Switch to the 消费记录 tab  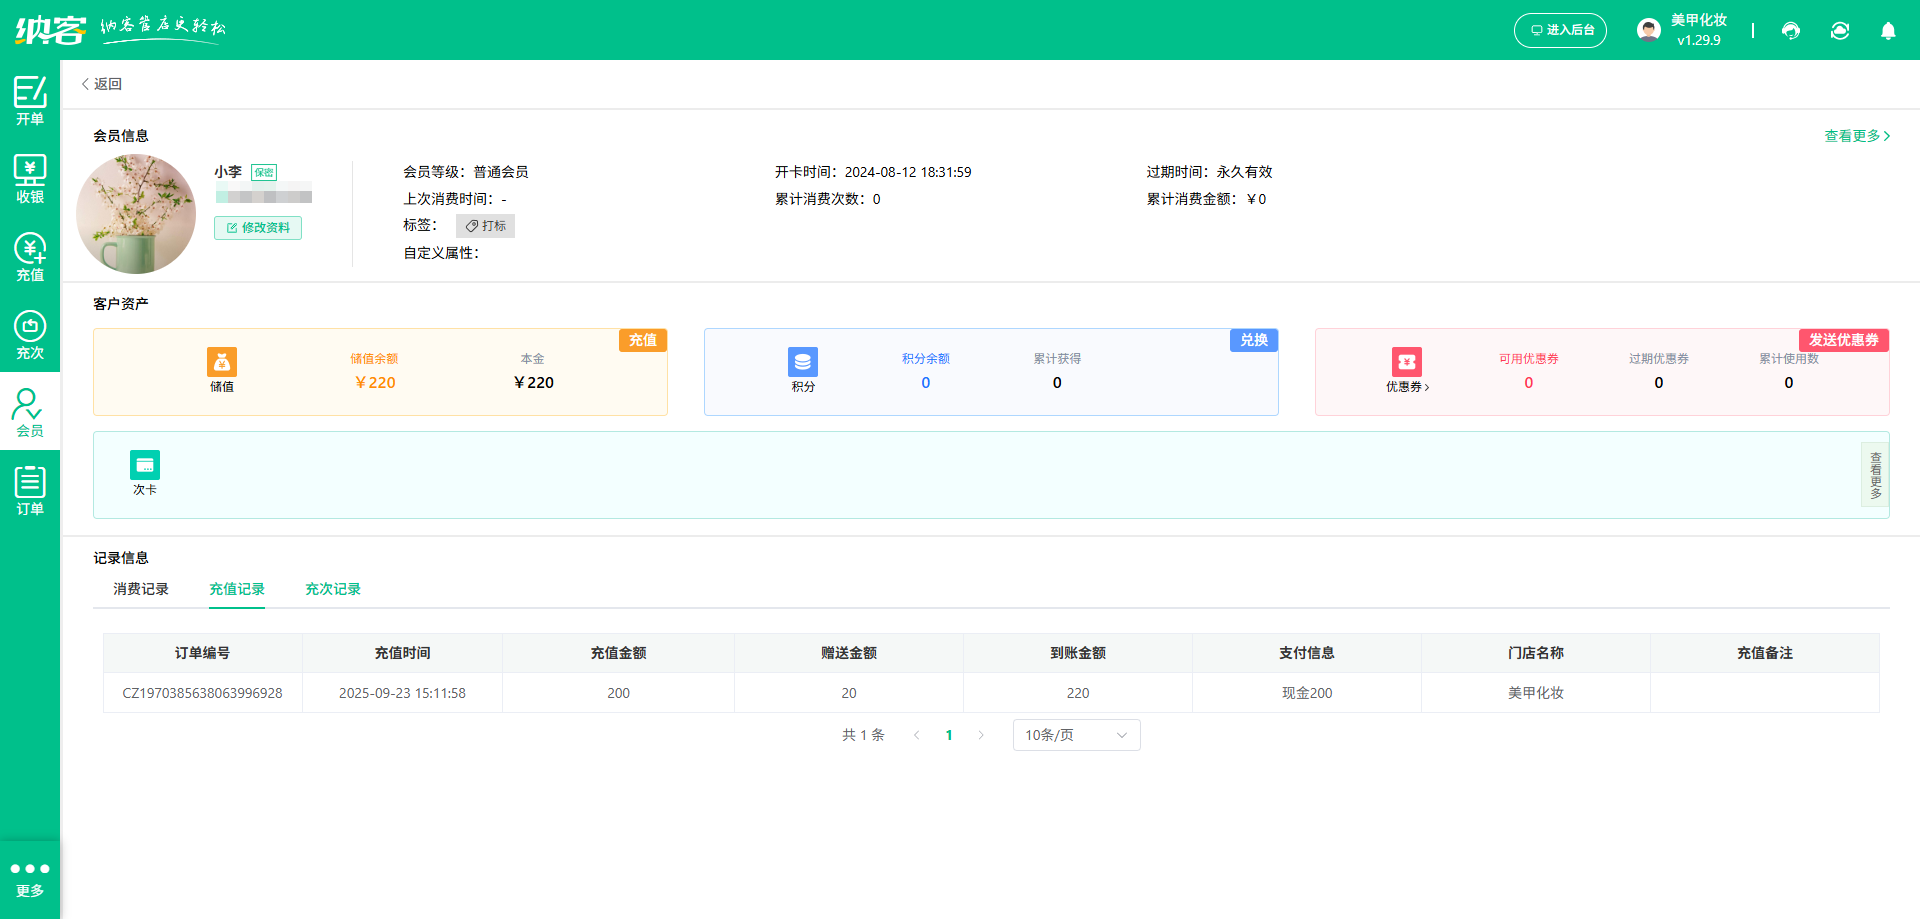[x=141, y=589]
